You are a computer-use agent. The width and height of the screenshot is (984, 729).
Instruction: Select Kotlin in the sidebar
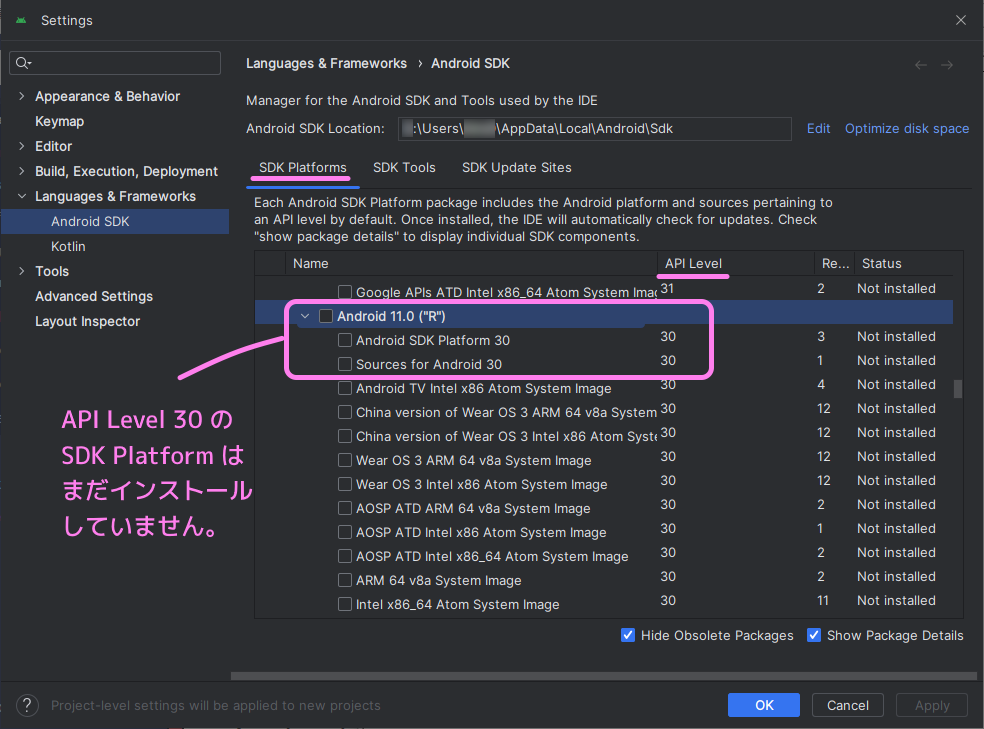(x=67, y=246)
